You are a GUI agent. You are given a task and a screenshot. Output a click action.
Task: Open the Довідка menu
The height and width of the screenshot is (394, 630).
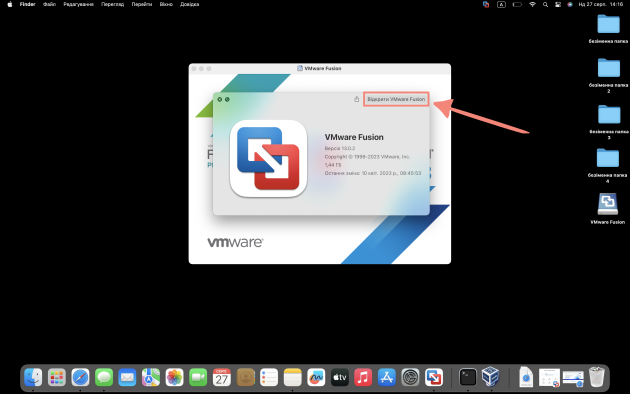(190, 4)
